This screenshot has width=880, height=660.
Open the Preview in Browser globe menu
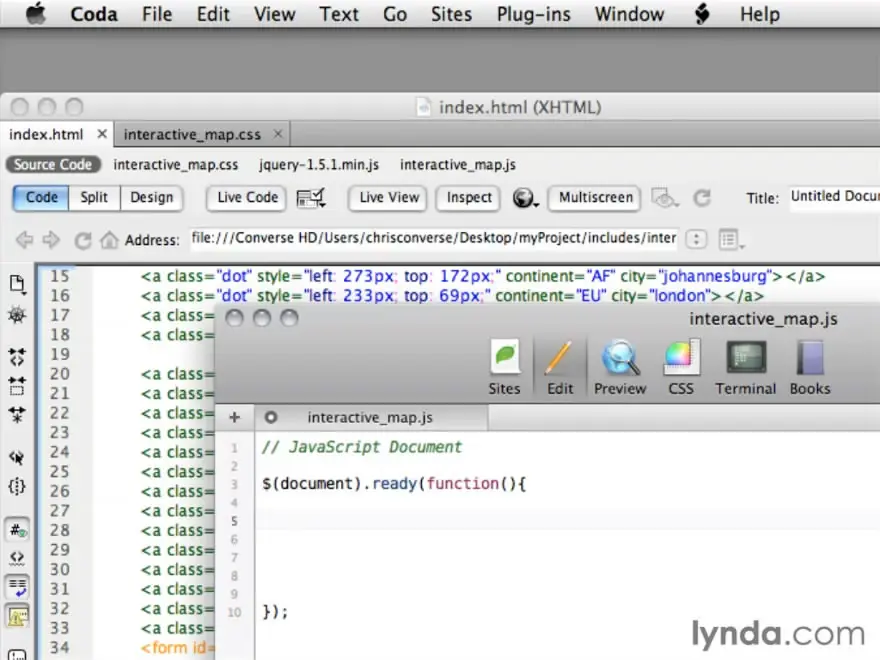tap(525, 198)
